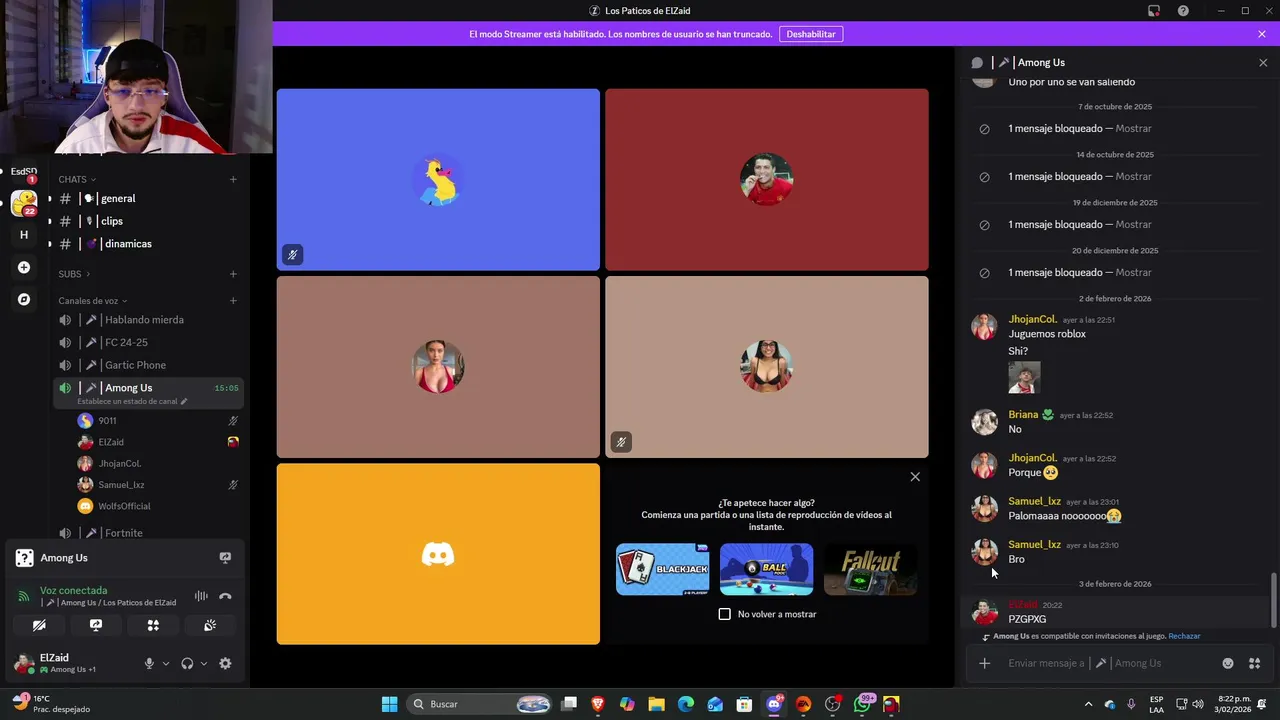The image size is (1280, 720).
Task: Dismiss the activity suggestion popup
Action: [x=915, y=477]
